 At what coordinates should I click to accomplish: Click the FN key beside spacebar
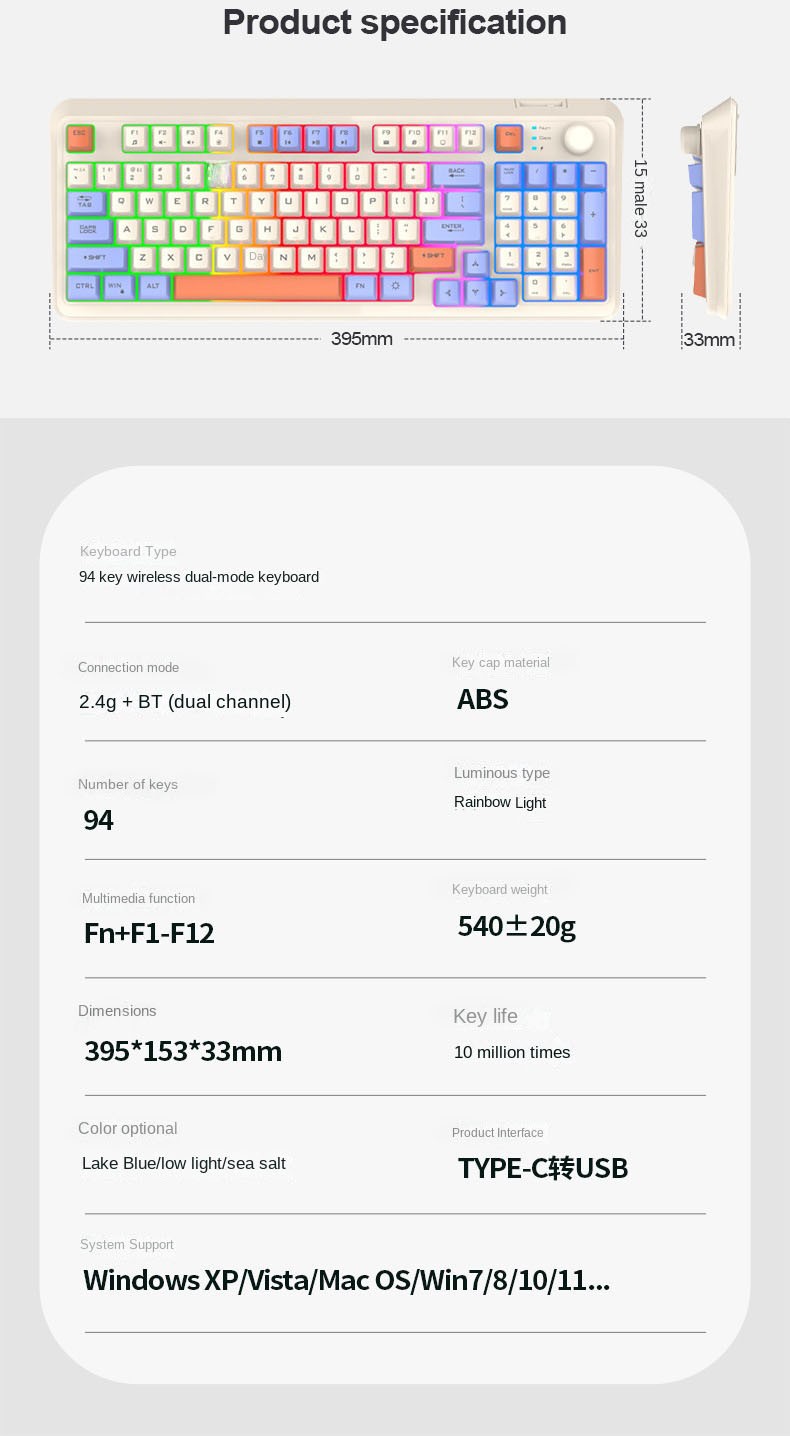coord(360,287)
